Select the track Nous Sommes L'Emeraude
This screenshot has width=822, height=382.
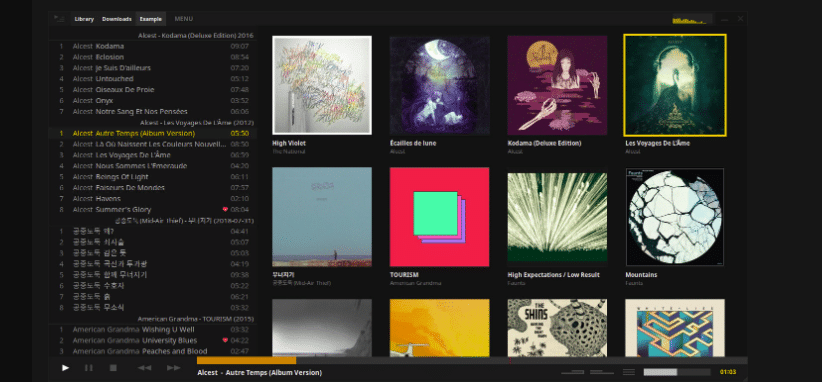click(x=152, y=166)
